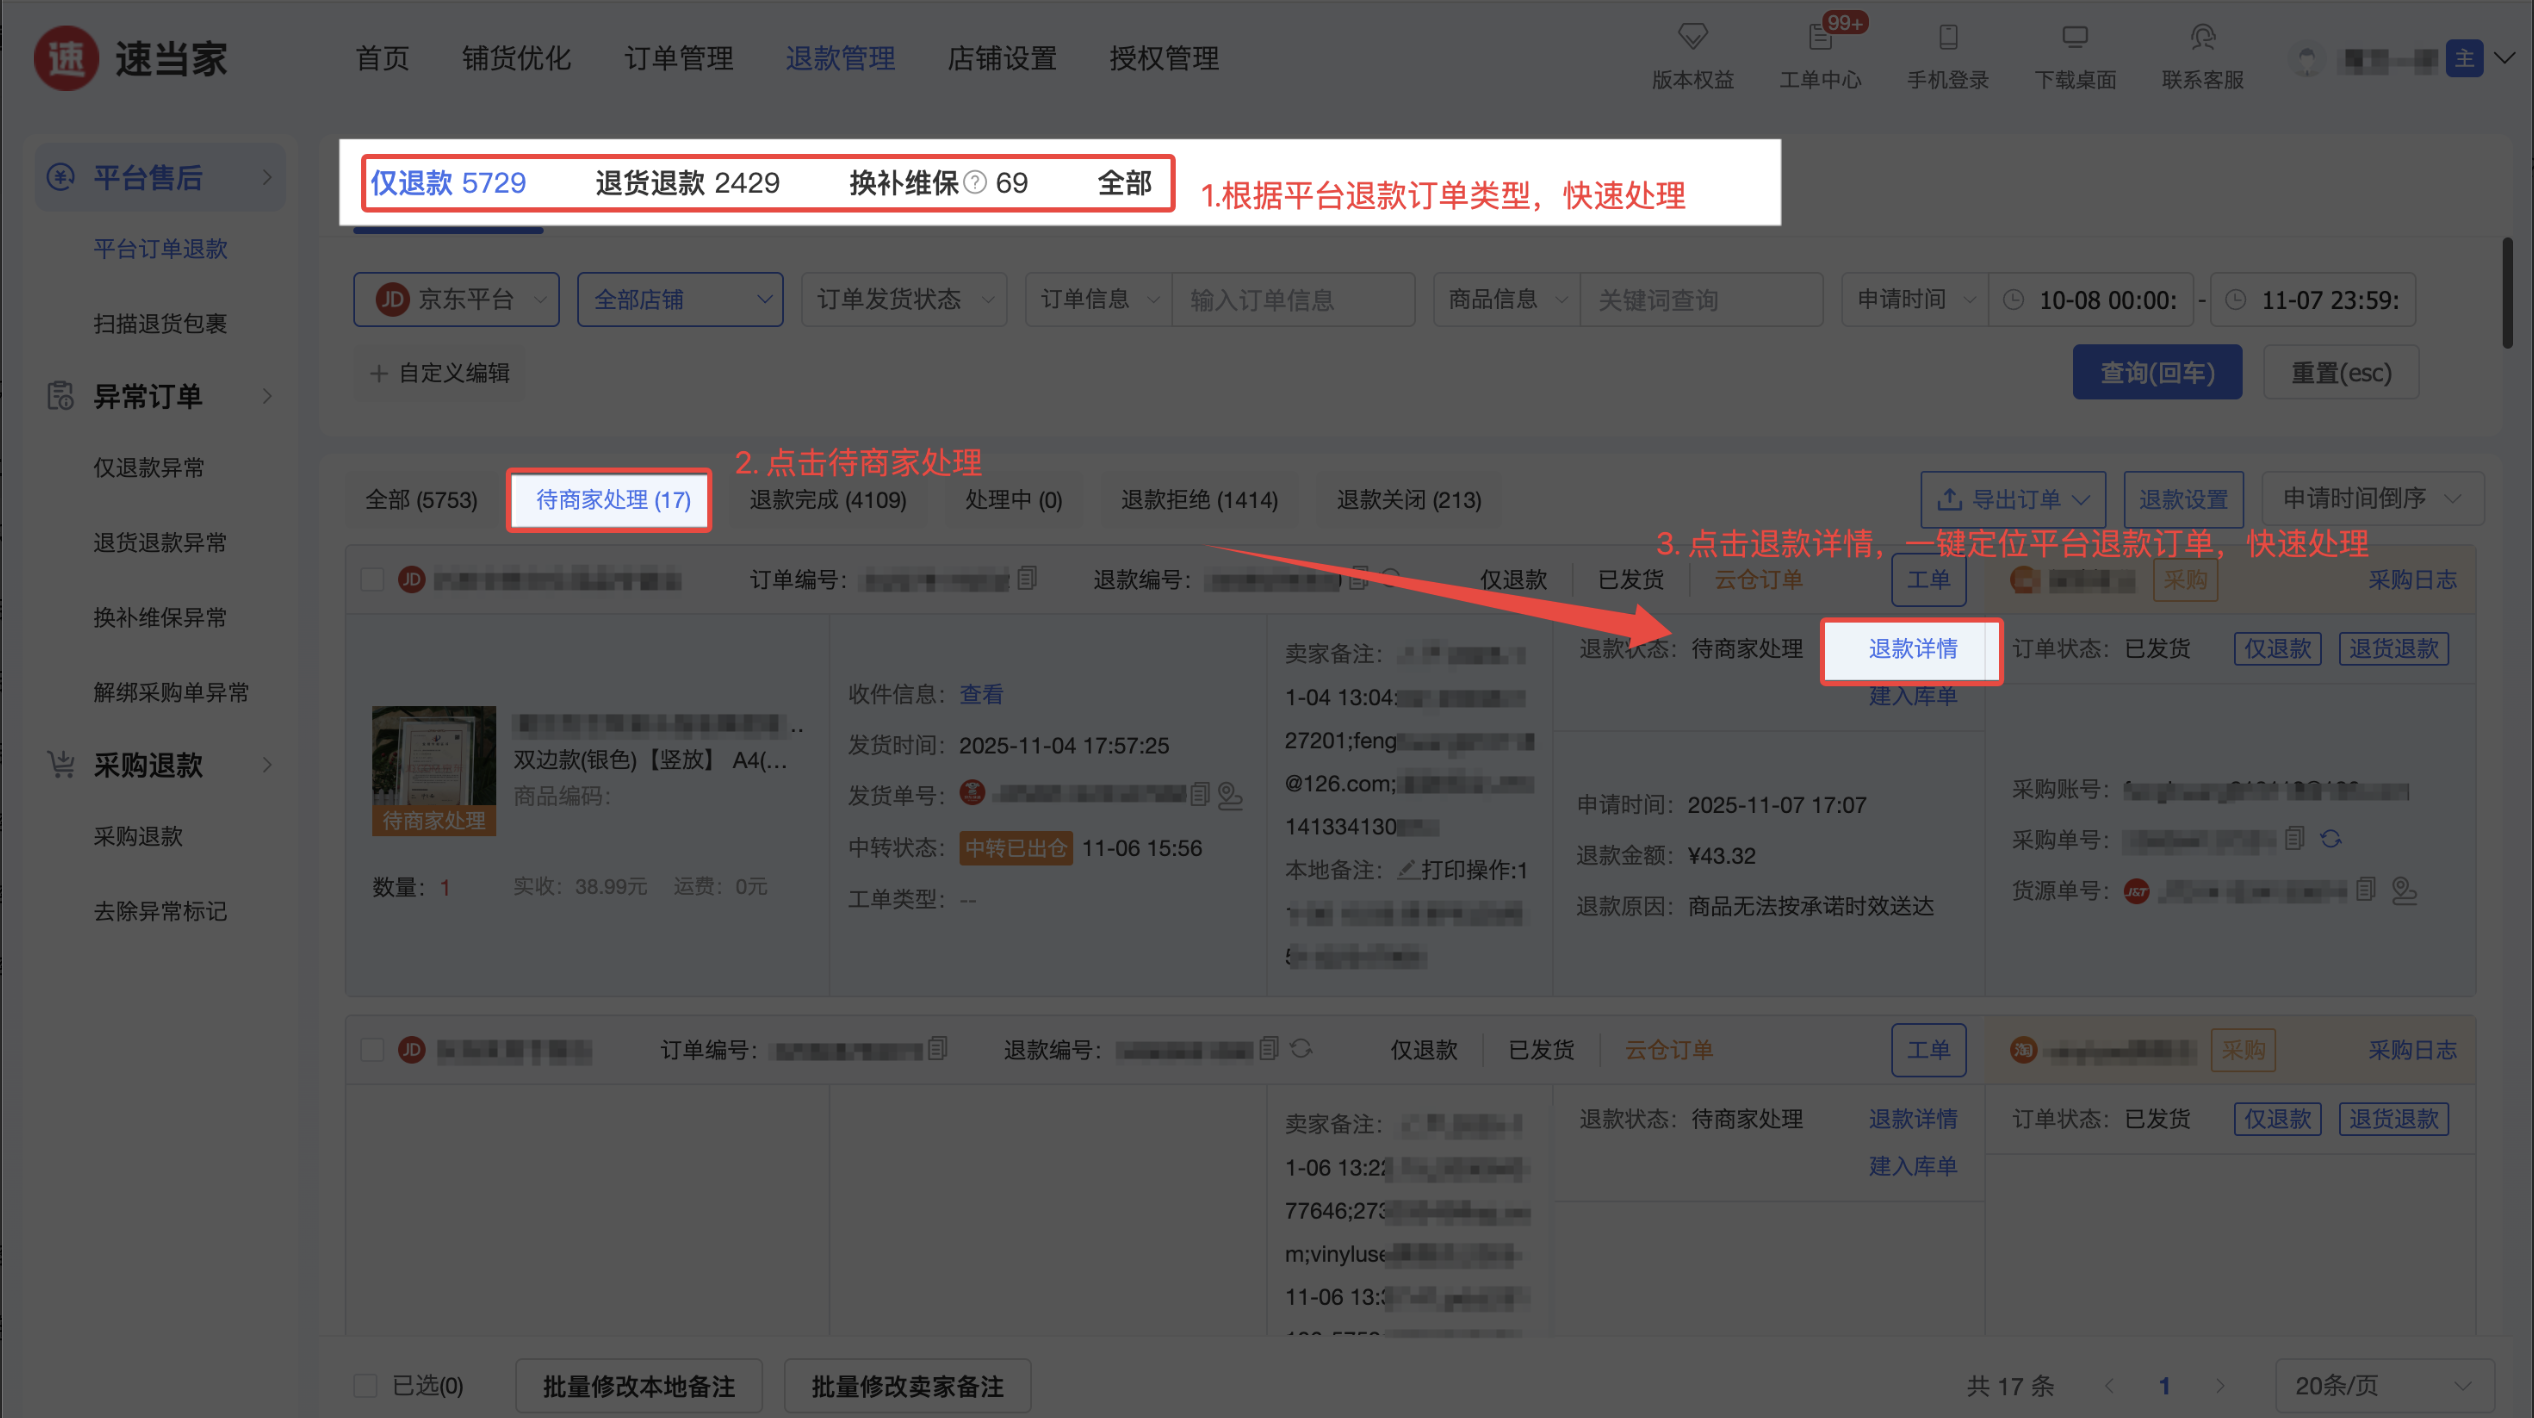Switch to the 退款完成 tab
The height and width of the screenshot is (1418, 2534).
[827, 500]
